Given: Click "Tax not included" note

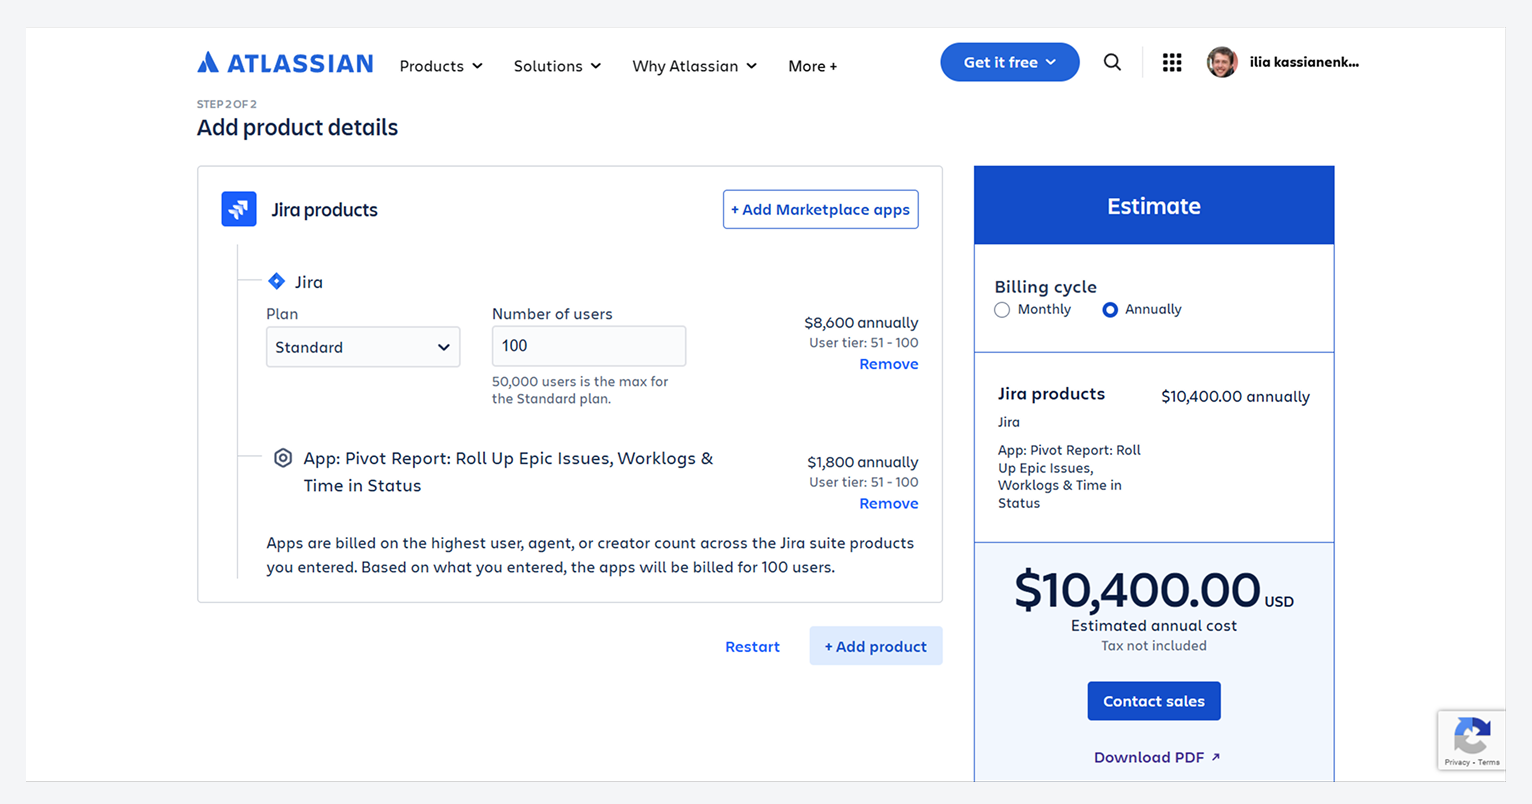Looking at the screenshot, I should [1154, 646].
